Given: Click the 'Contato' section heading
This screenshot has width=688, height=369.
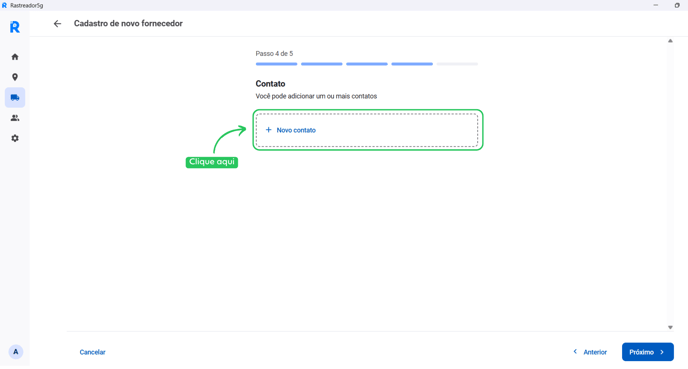Looking at the screenshot, I should 270,84.
